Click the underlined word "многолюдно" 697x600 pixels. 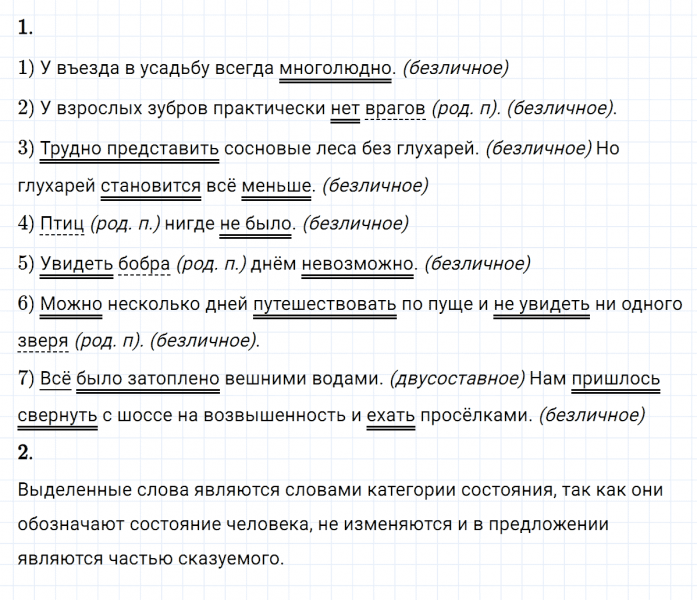point(335,69)
